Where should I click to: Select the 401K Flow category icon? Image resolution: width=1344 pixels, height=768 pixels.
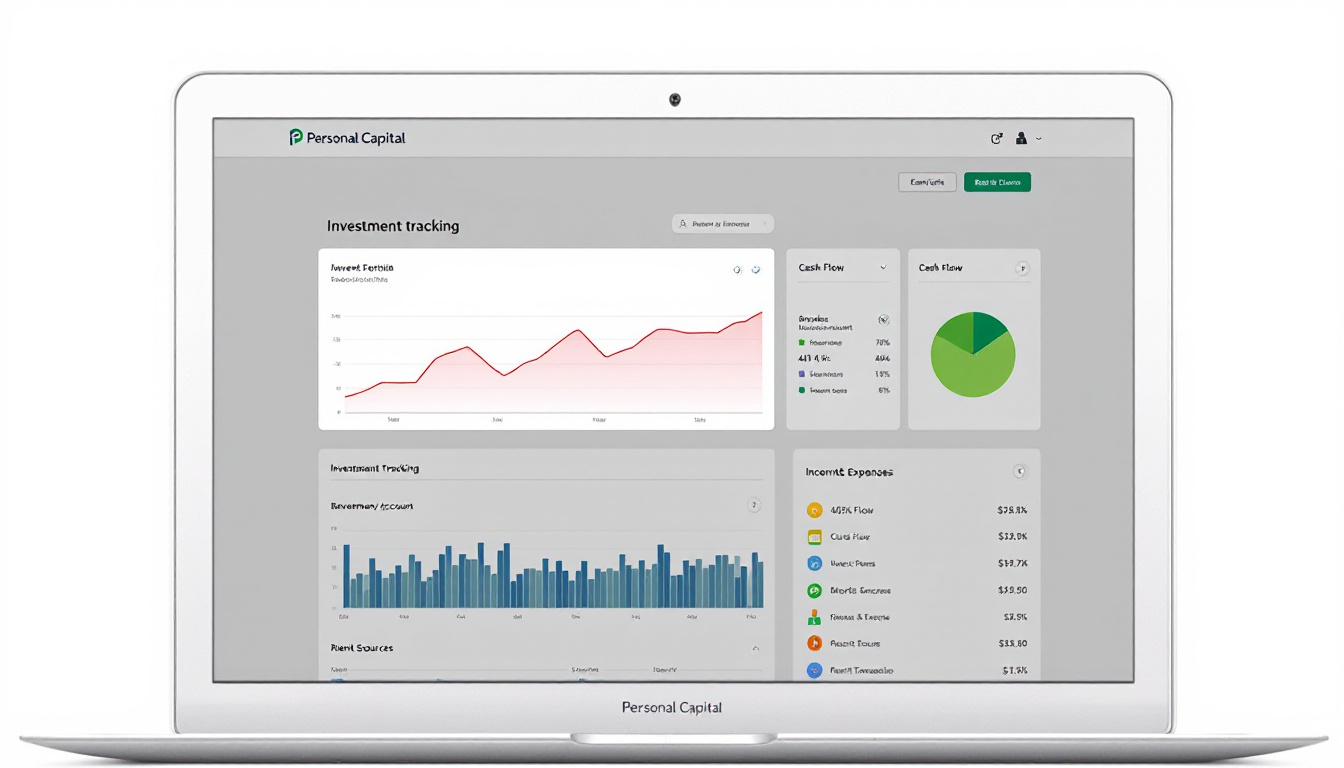814,510
